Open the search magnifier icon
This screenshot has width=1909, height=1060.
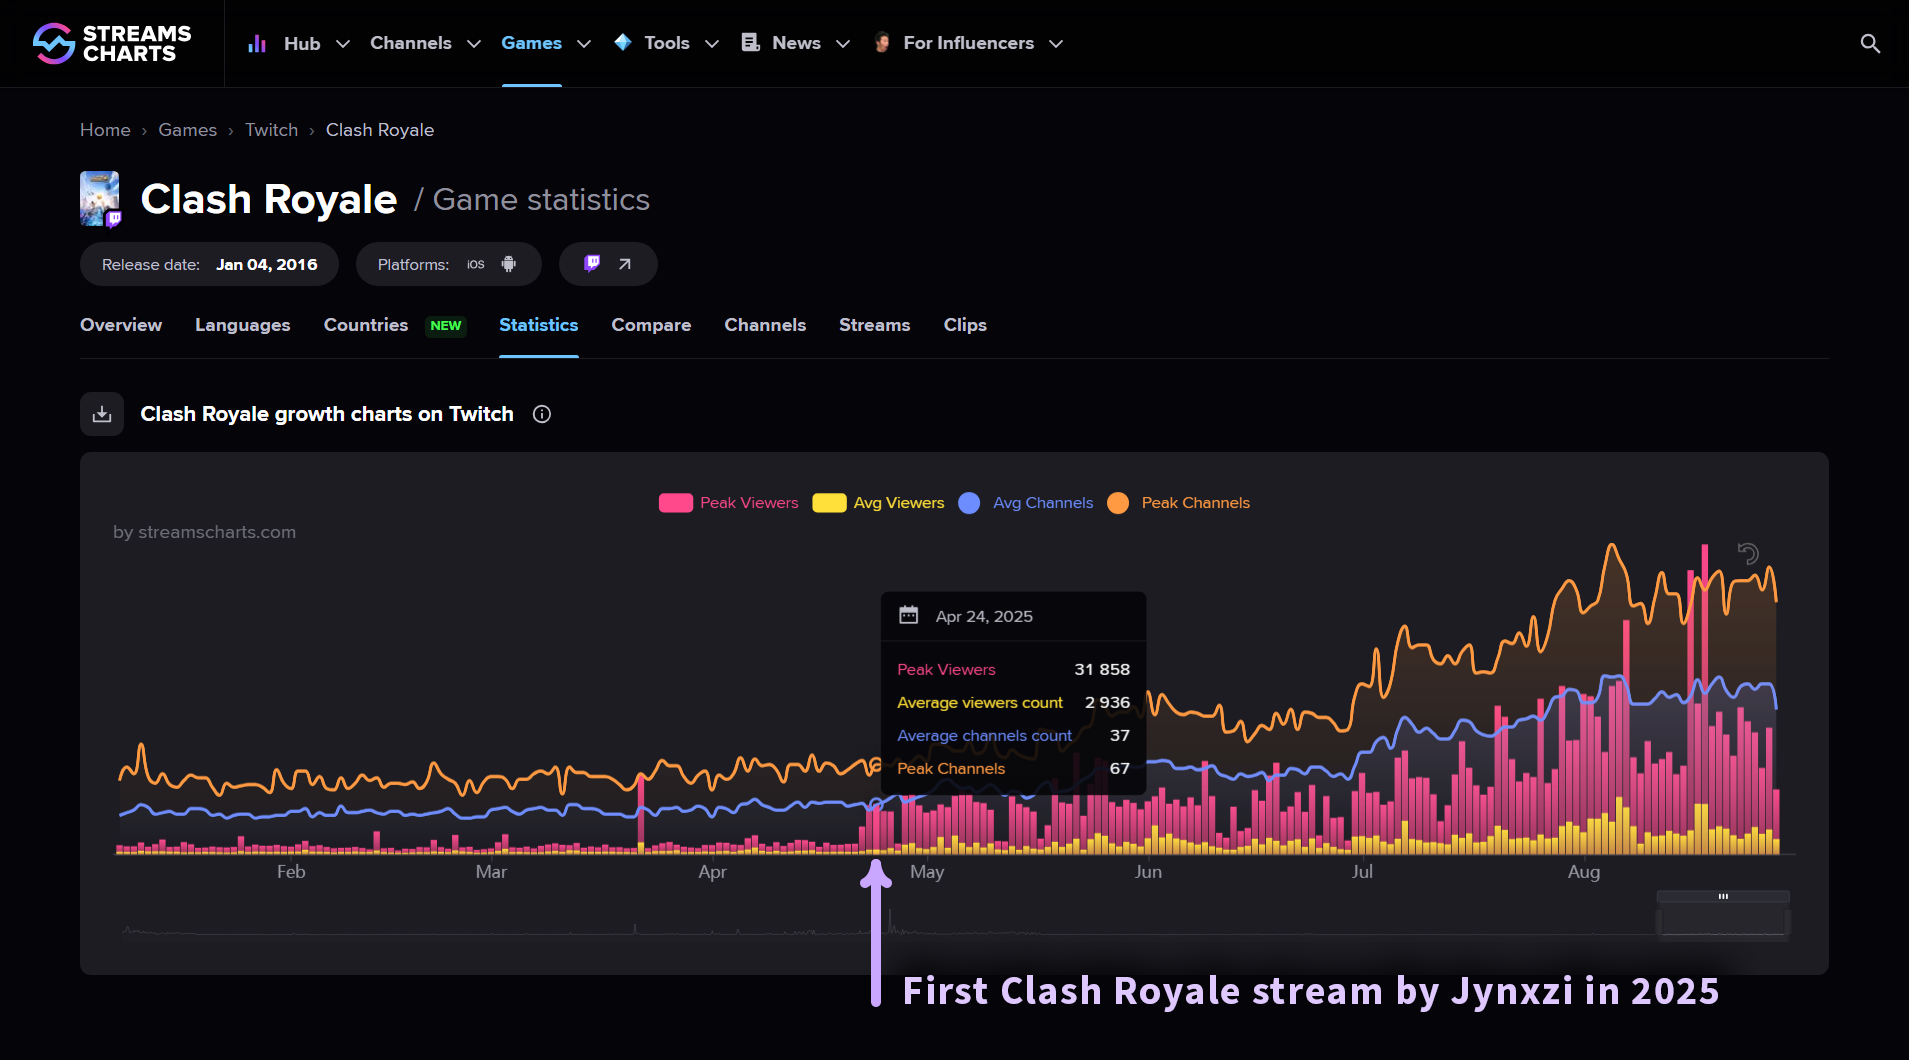click(1869, 43)
